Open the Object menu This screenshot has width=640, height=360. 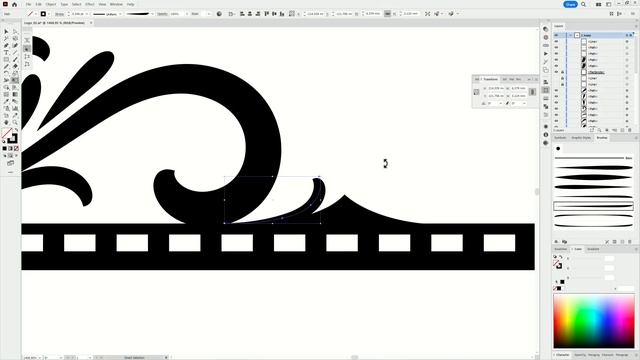pos(51,4)
